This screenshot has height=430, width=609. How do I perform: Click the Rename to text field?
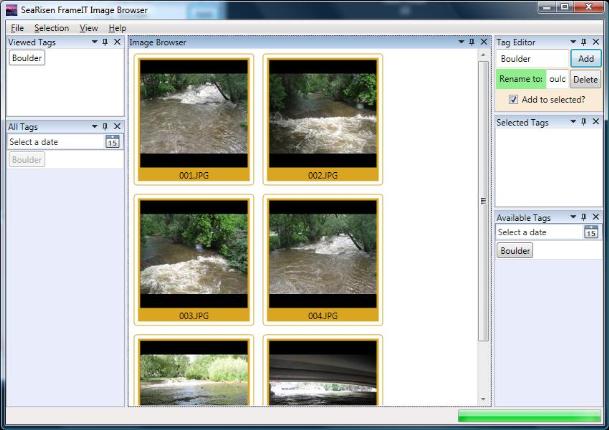click(x=557, y=79)
